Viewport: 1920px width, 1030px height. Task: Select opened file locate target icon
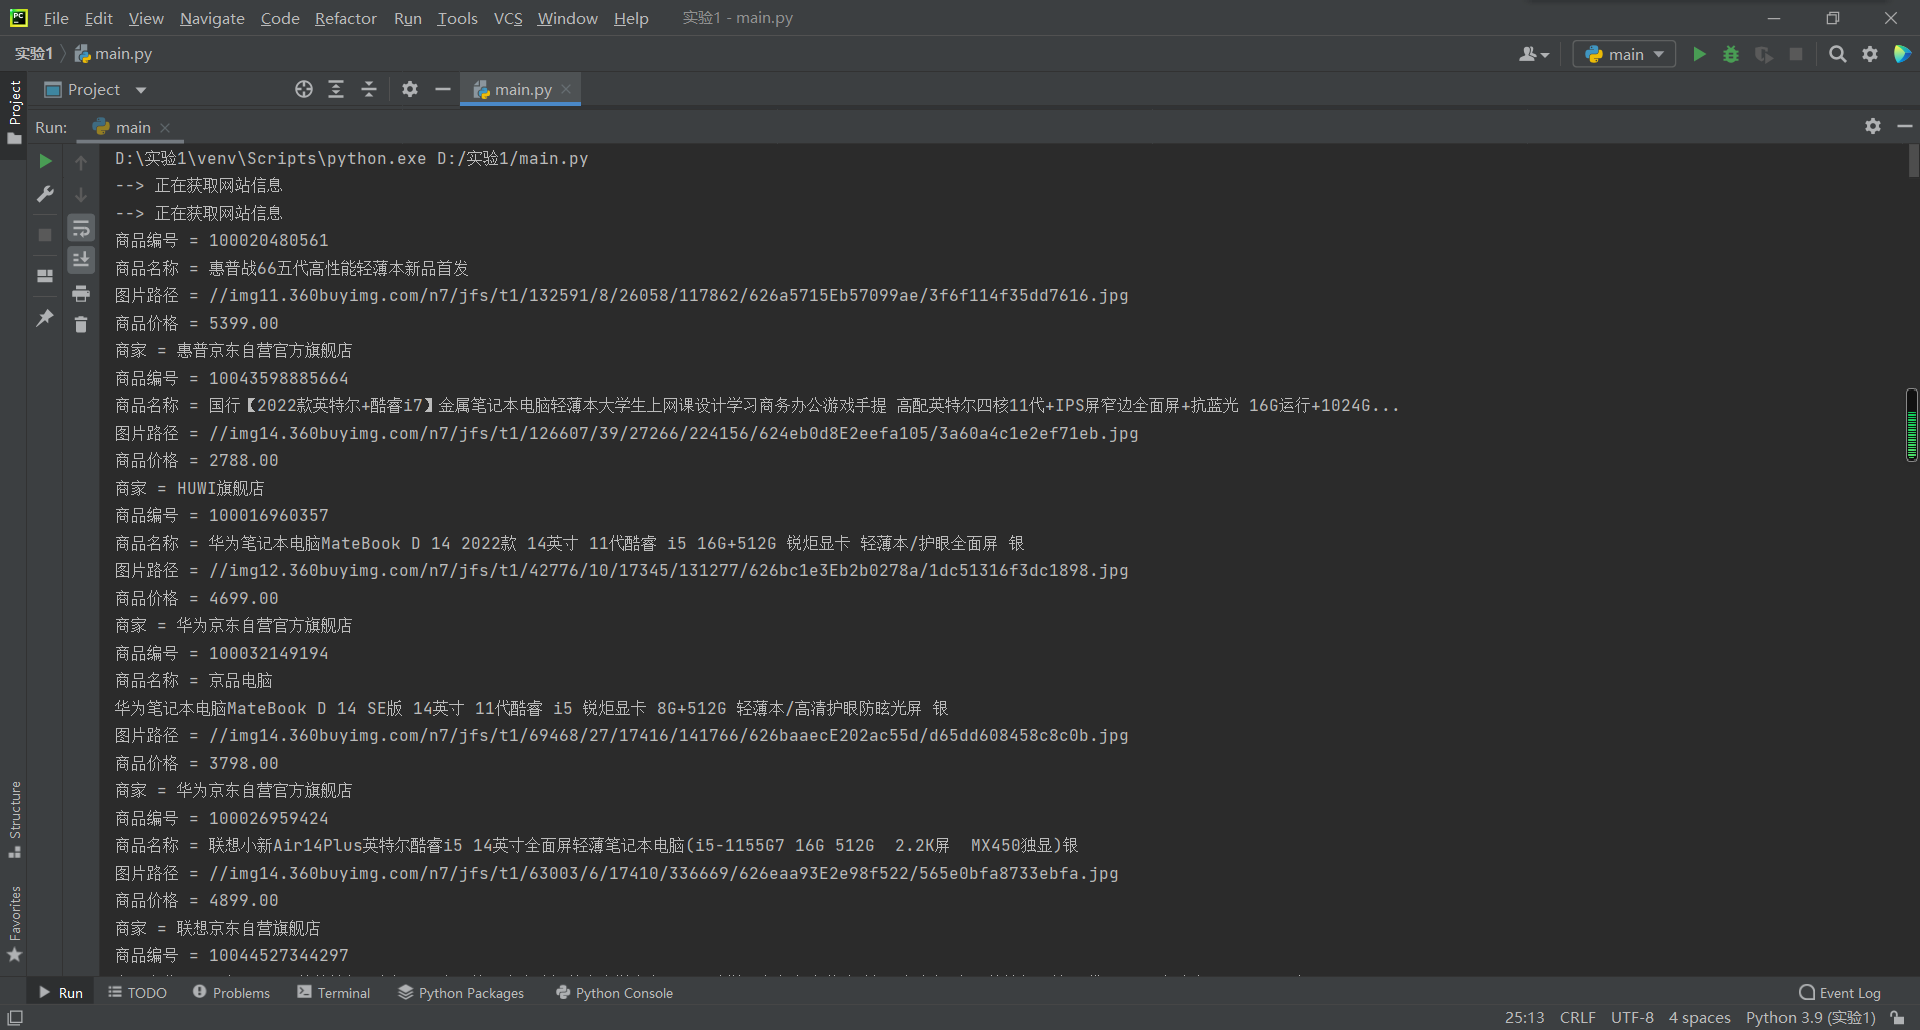304,89
